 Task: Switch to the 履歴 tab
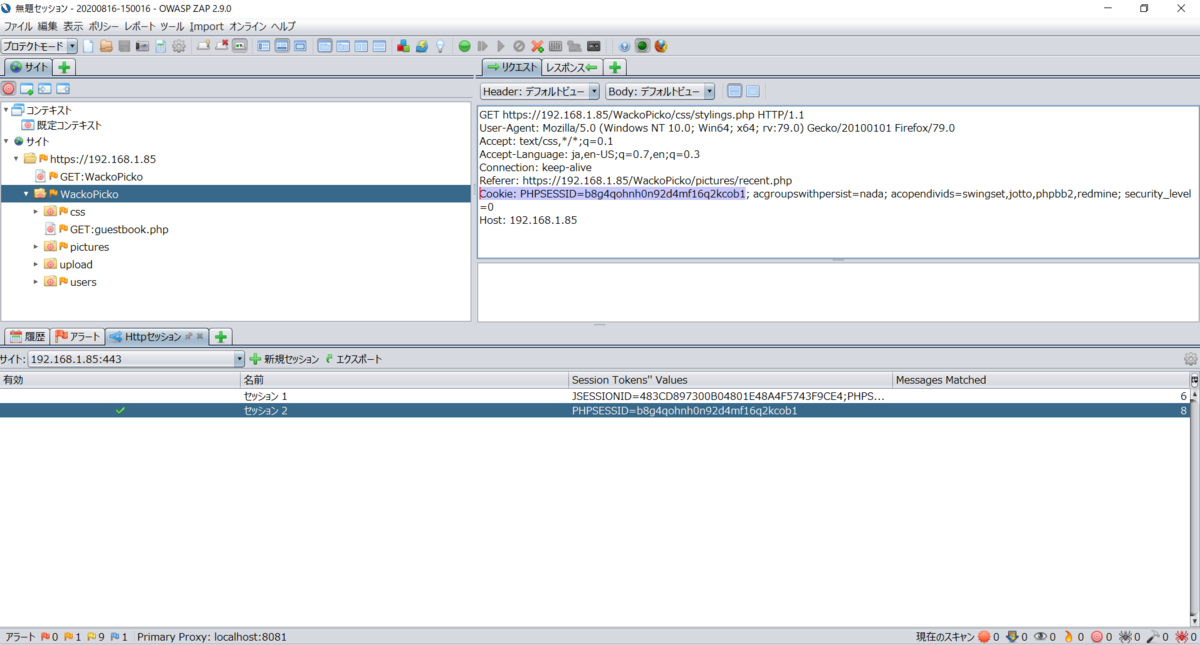click(x=27, y=336)
